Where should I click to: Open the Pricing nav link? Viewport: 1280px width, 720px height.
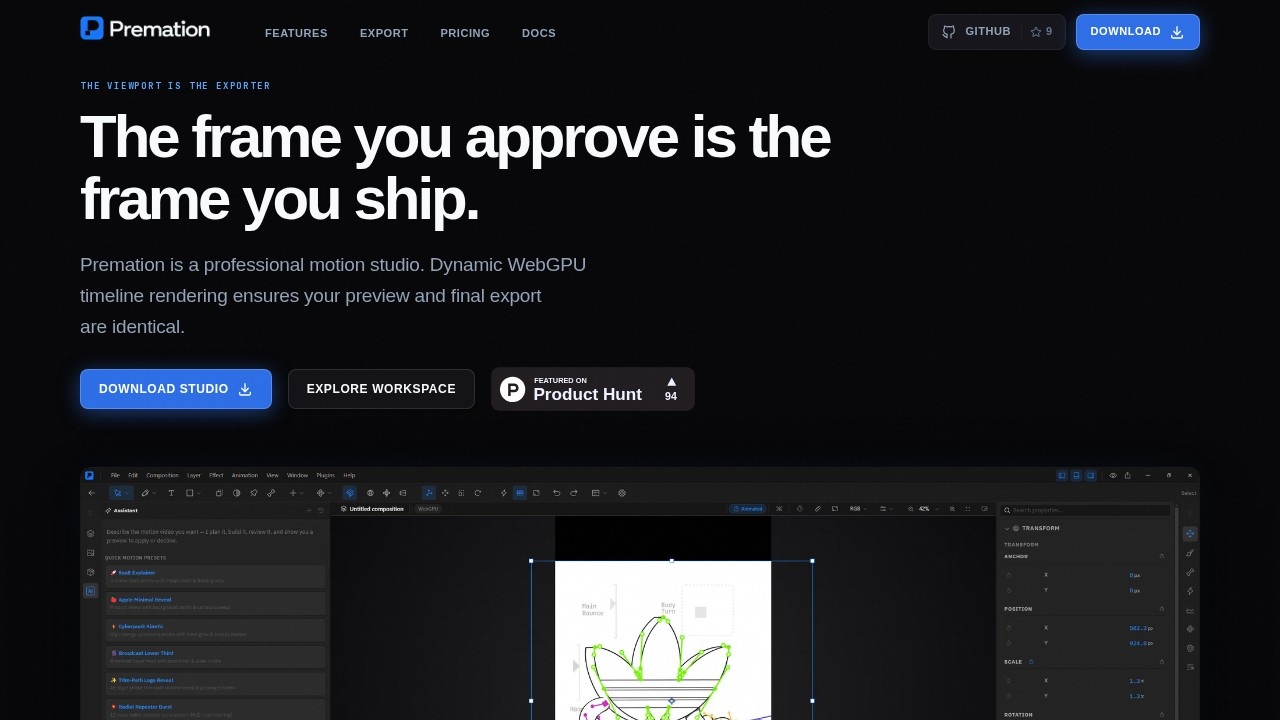tap(465, 33)
